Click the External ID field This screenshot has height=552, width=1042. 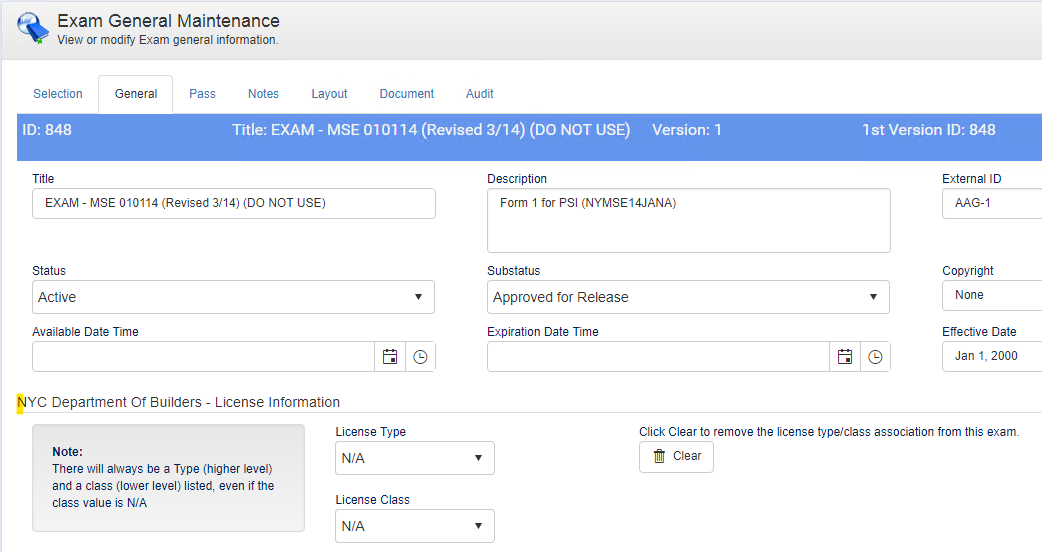click(990, 203)
